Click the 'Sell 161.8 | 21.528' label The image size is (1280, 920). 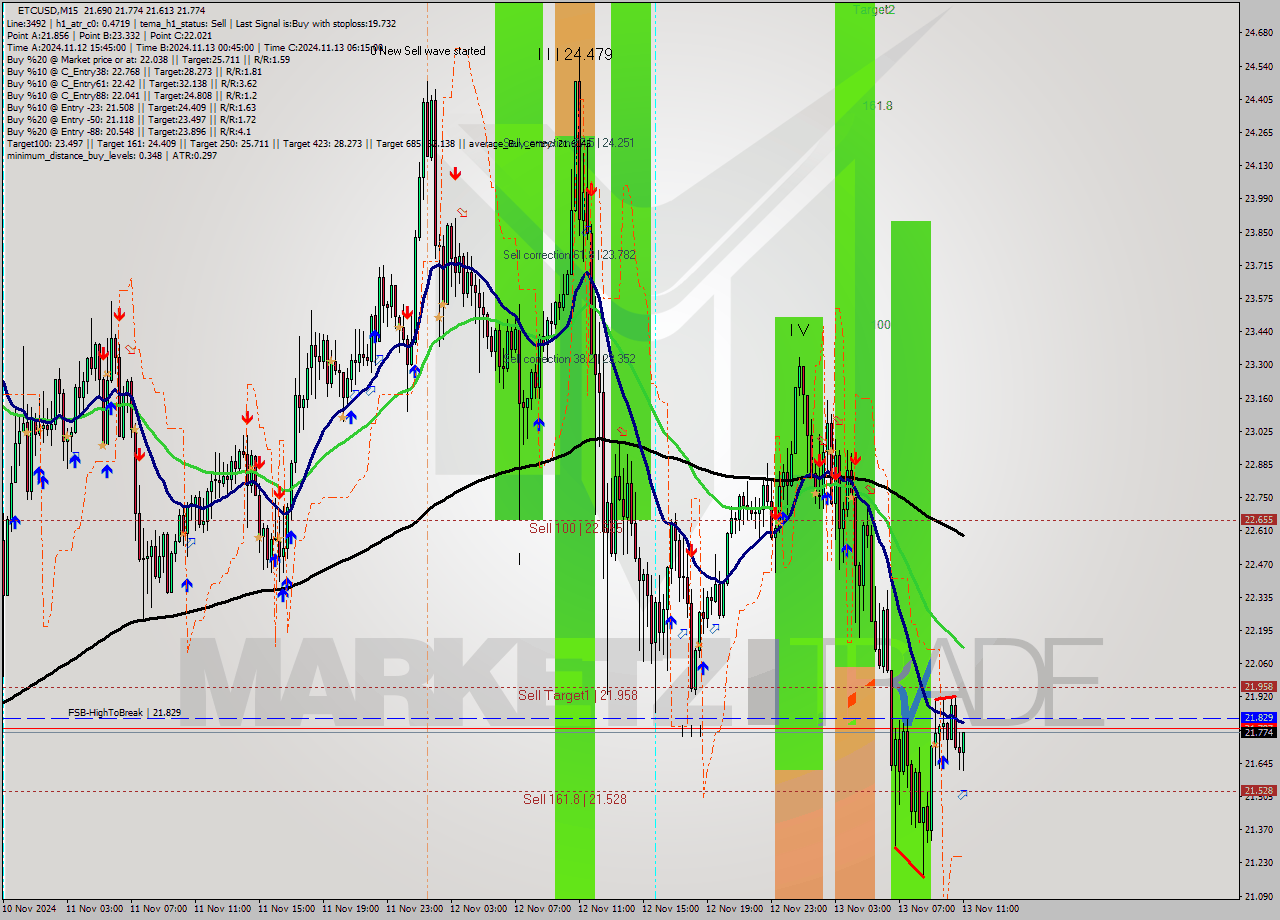pyautogui.click(x=575, y=798)
